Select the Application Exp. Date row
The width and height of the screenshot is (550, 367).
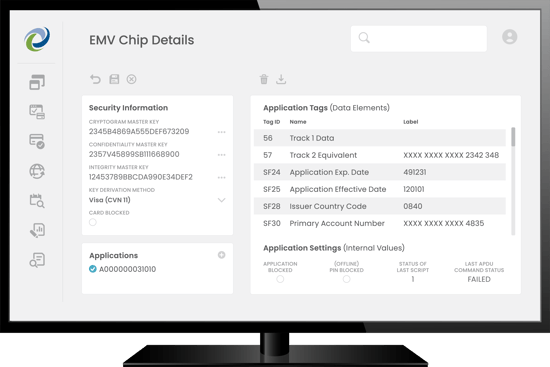380,172
